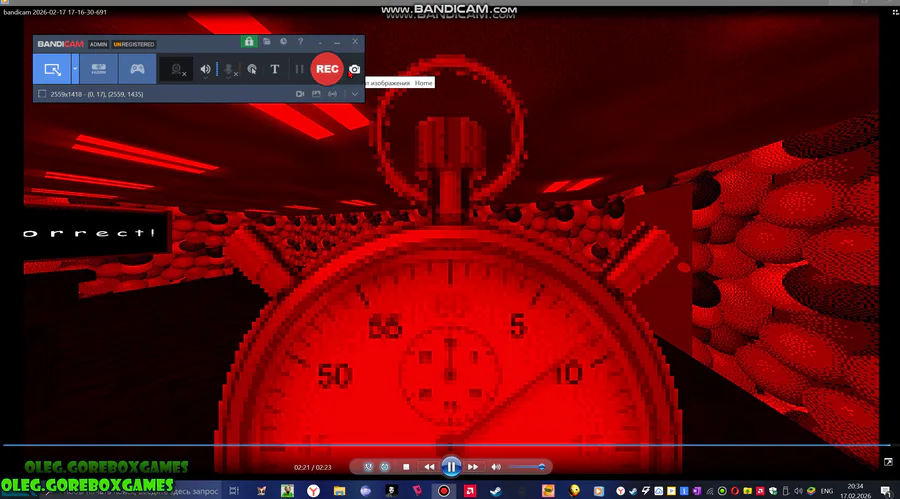900x499 pixels.
Task: Open File Explorer from taskbar
Action: [340, 491]
